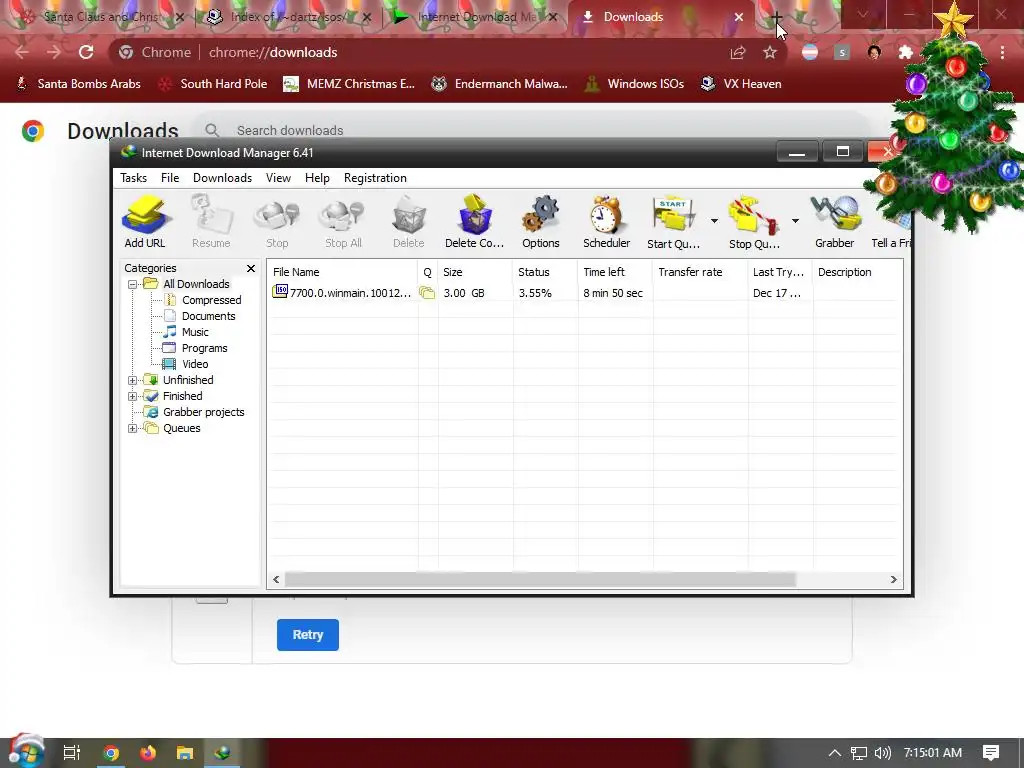
Task: Click the Delete toolbar icon
Action: click(x=409, y=222)
